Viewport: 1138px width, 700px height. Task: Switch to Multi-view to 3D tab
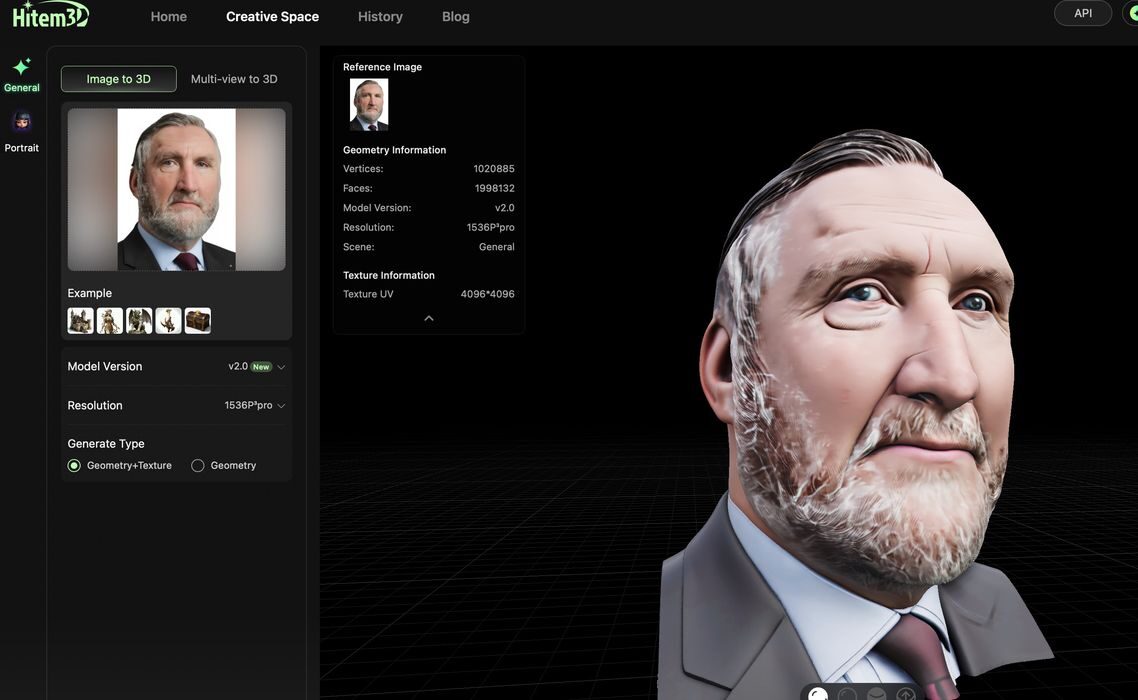tap(234, 79)
